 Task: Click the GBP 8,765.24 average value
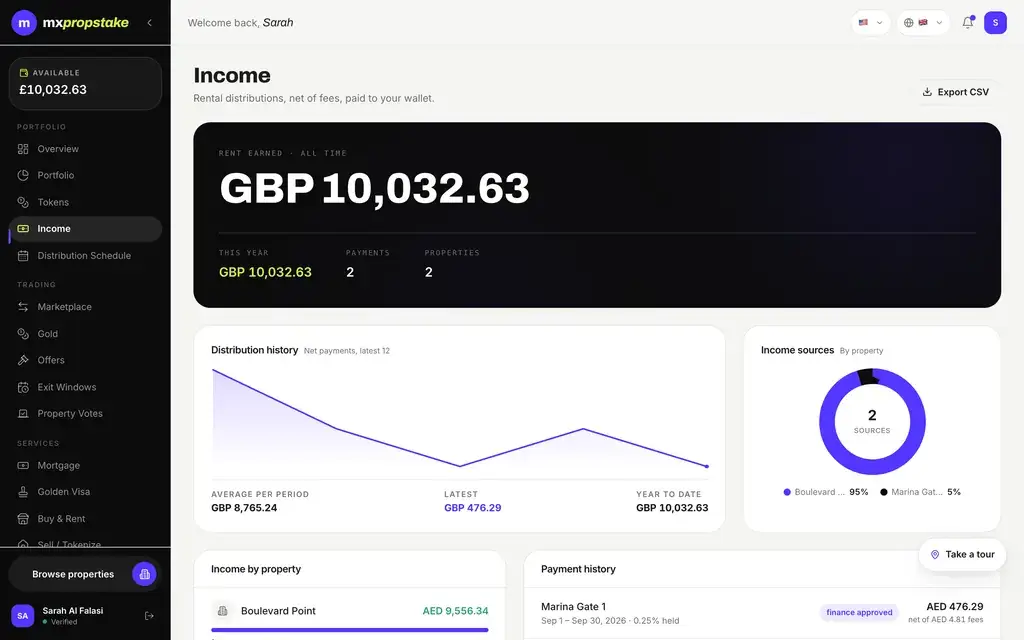click(x=244, y=508)
